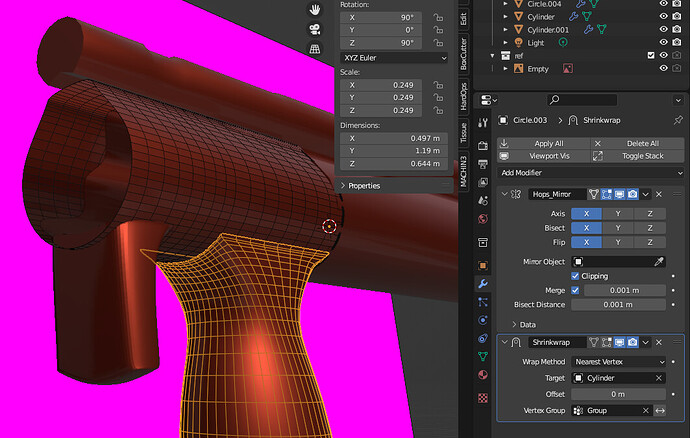
Task: Expand the Cylinder.001 outliner row
Action: coord(506,29)
